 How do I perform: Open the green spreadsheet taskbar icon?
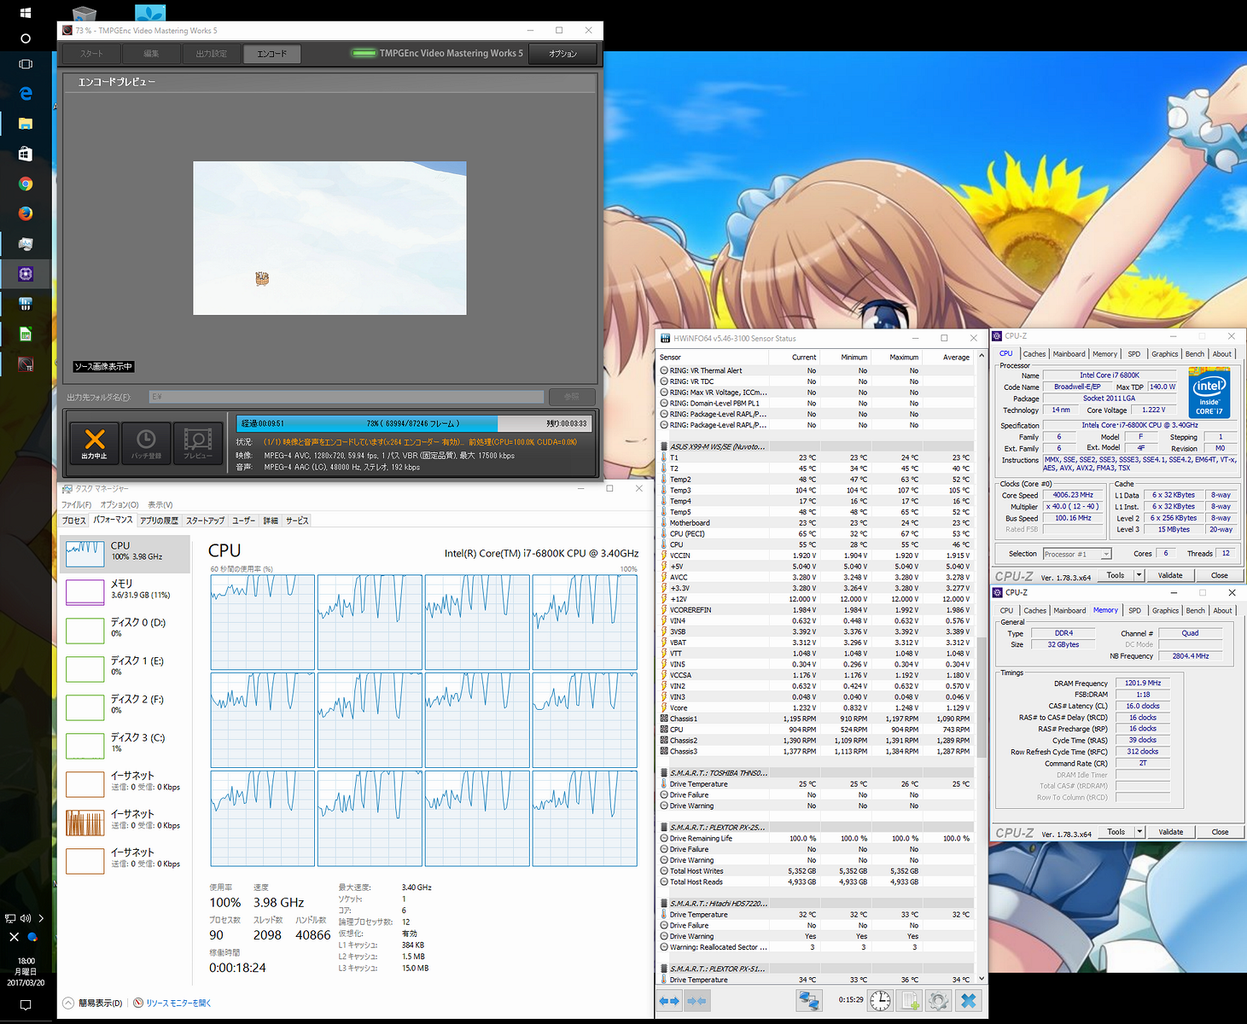(25, 333)
